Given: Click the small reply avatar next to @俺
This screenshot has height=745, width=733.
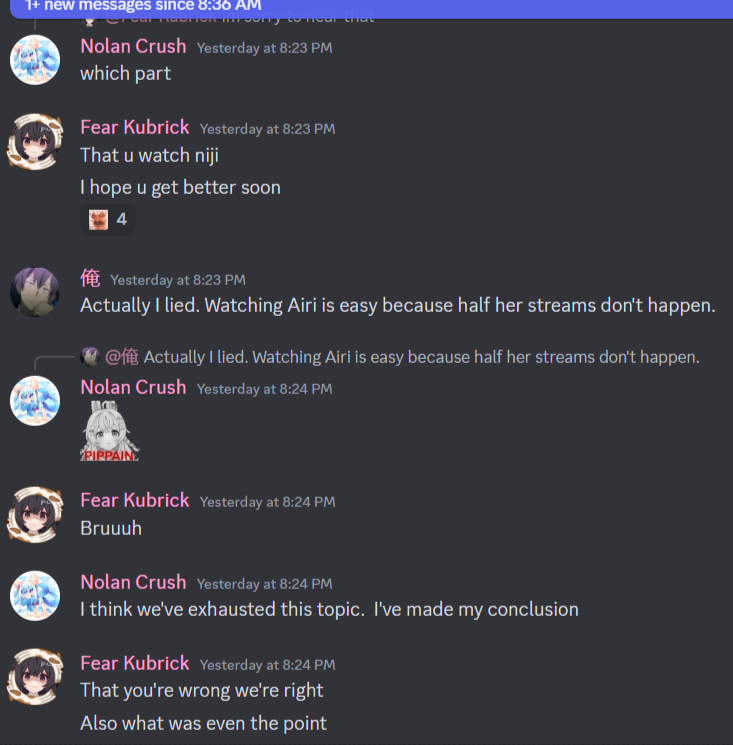Looking at the screenshot, I should tap(89, 357).
